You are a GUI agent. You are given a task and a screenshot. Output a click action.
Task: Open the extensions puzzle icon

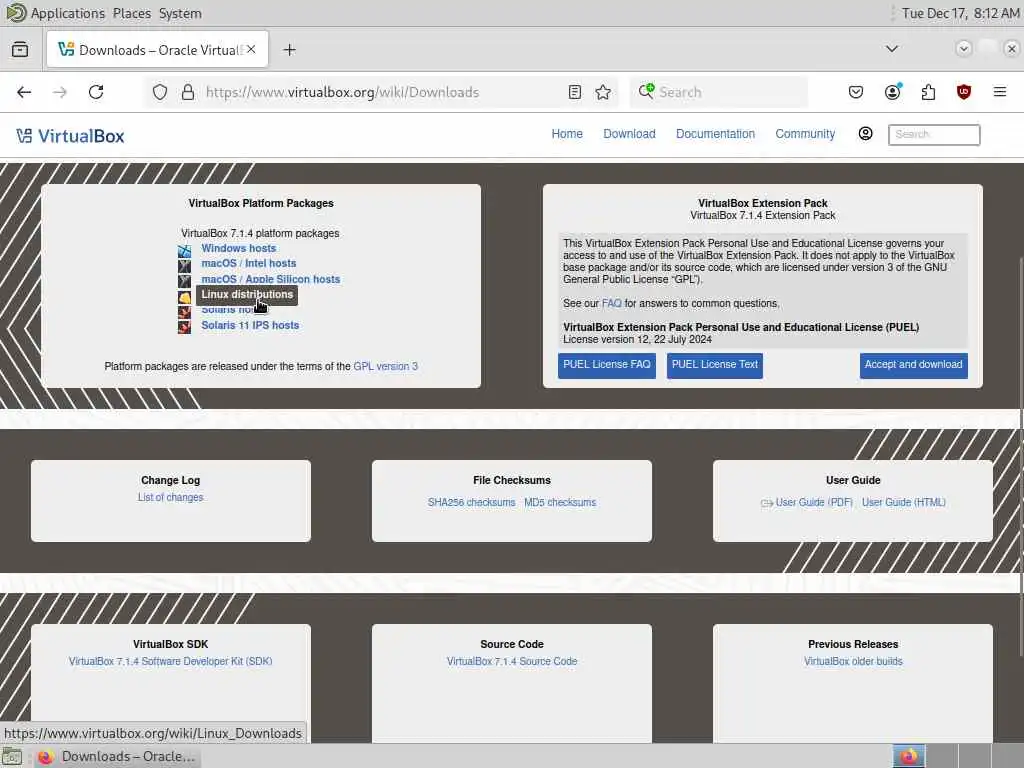click(x=928, y=92)
